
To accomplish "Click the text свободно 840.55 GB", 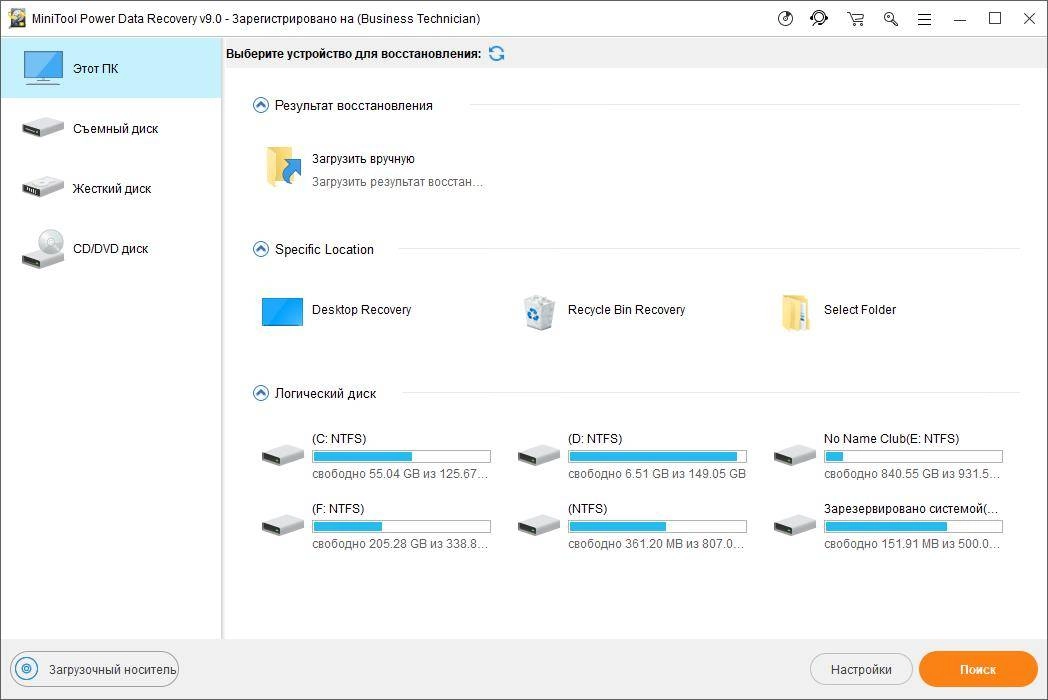I will pyautogui.click(x=881, y=474).
